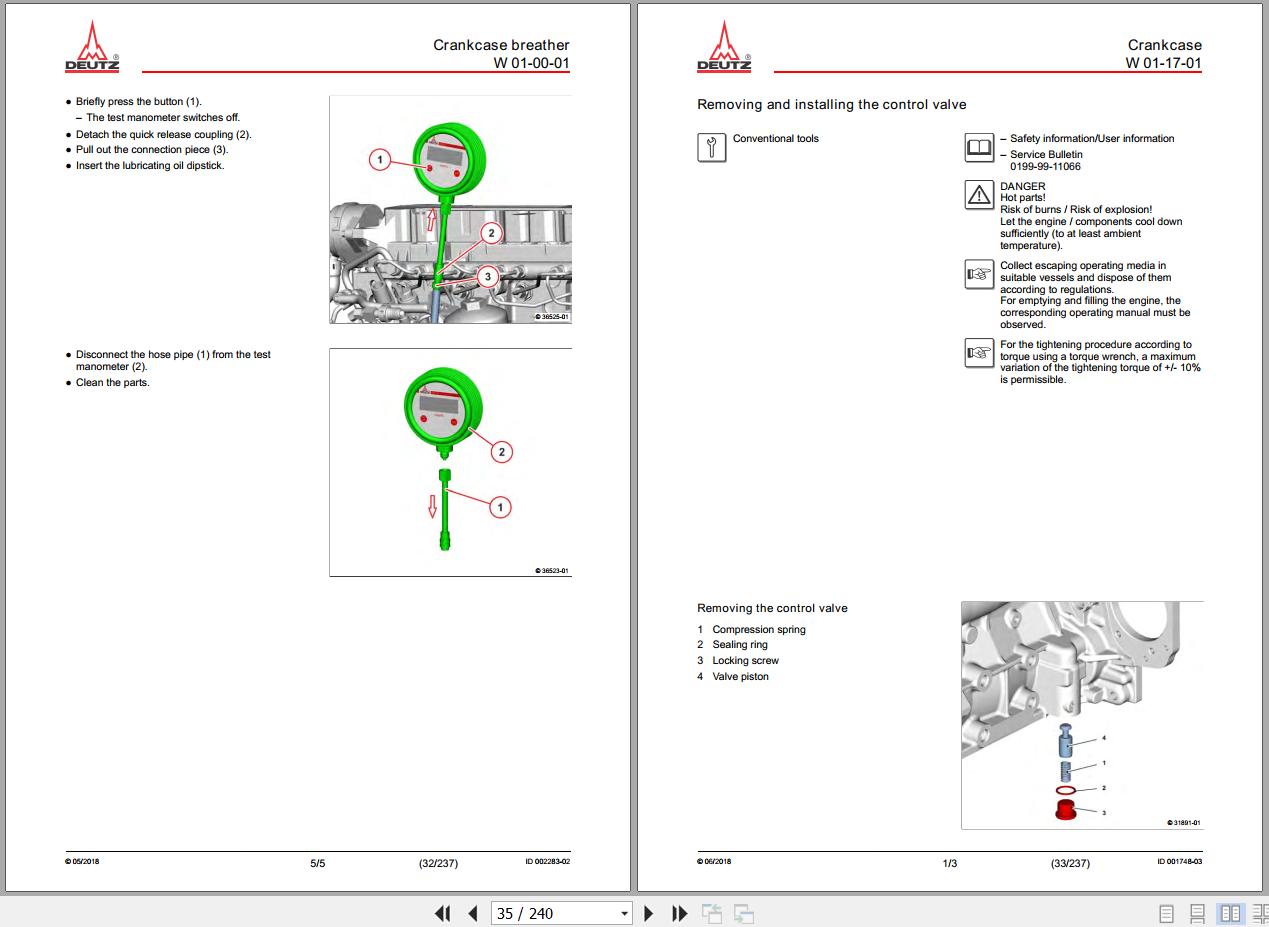Click the 'Valve piston' list item
The width and height of the screenshot is (1269, 927).
741,677
